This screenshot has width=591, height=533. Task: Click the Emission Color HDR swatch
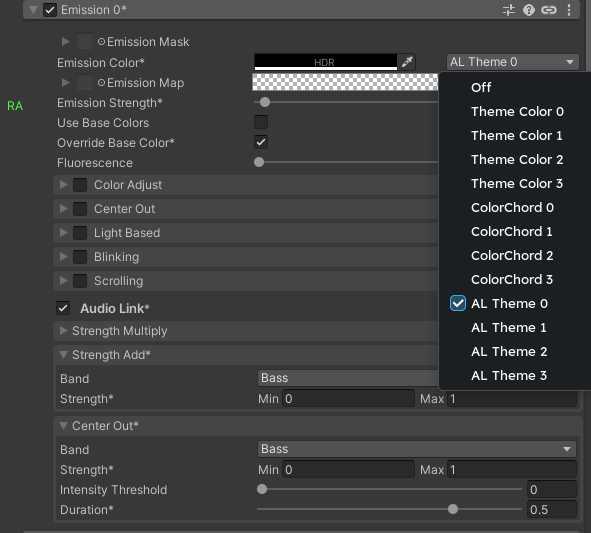326,62
